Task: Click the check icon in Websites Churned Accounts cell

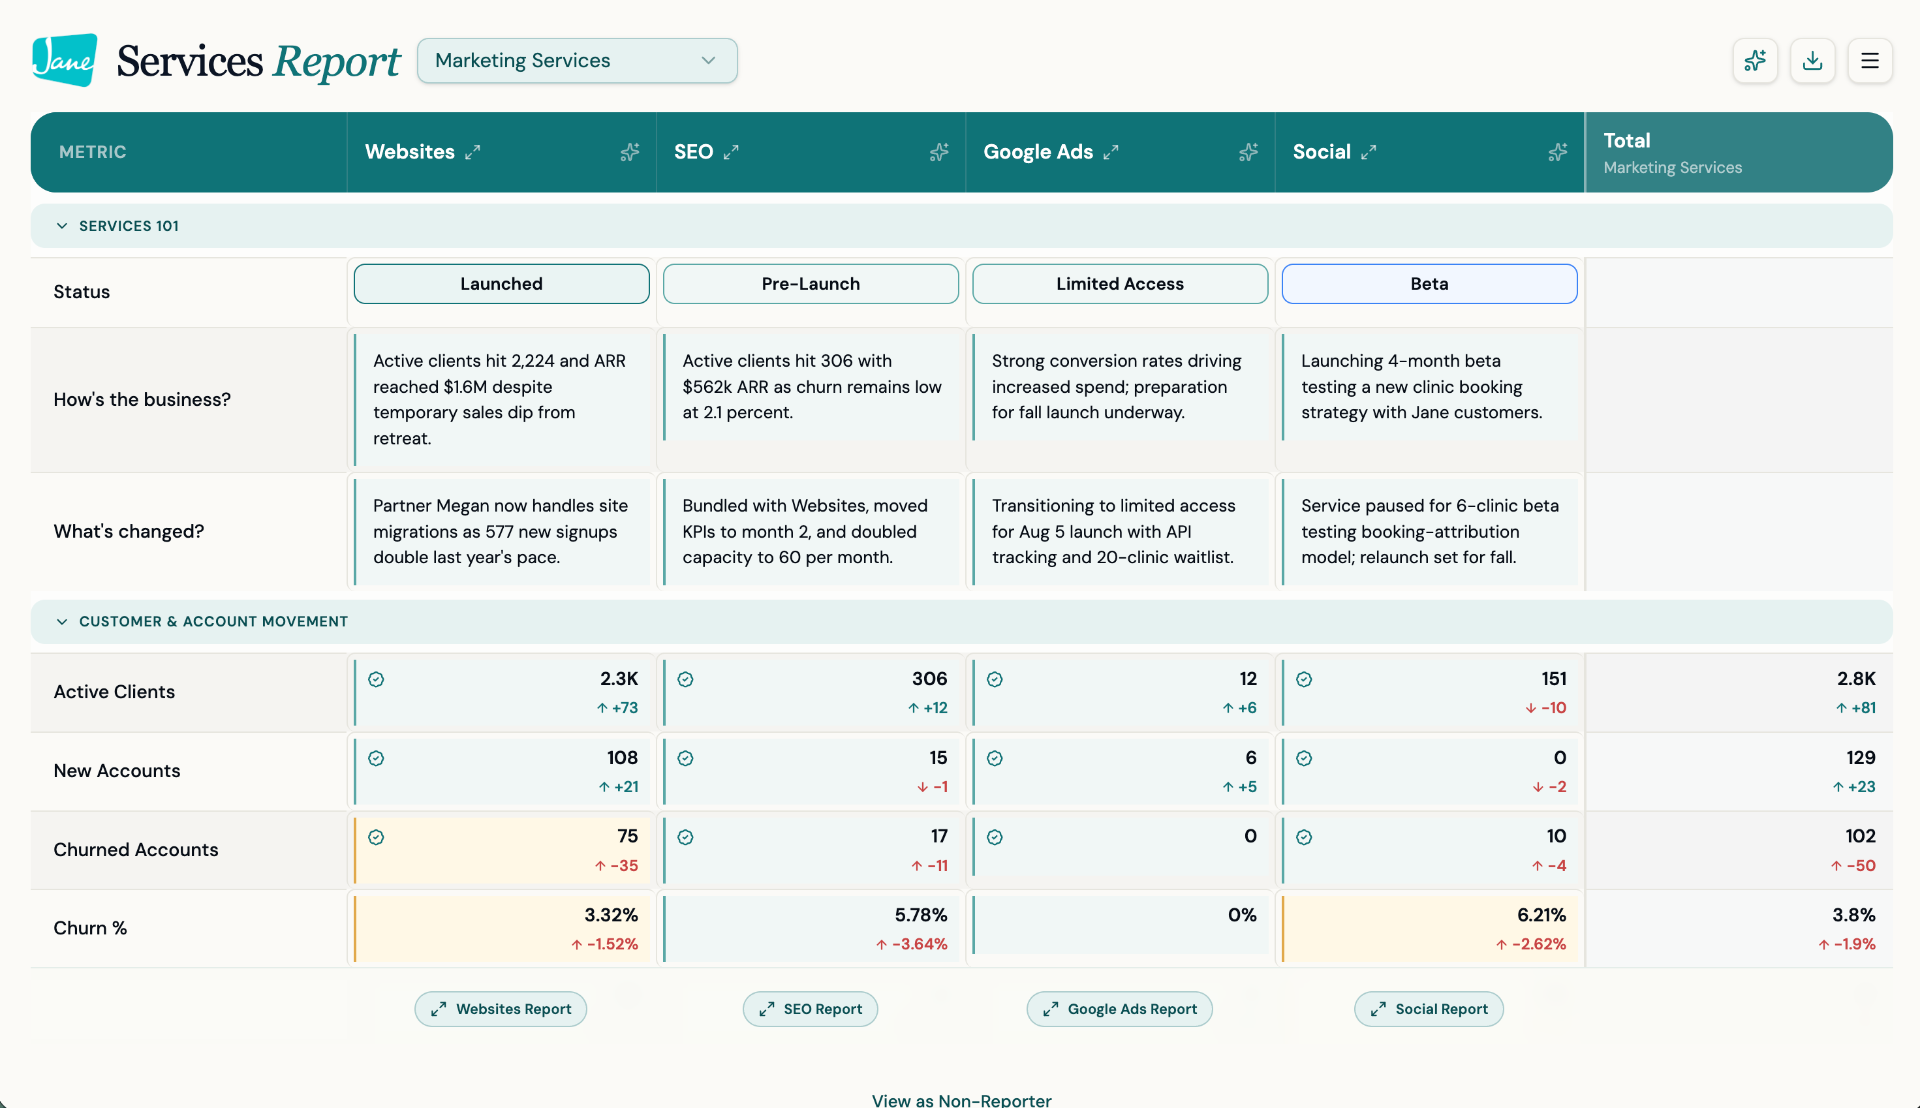Action: tap(376, 837)
